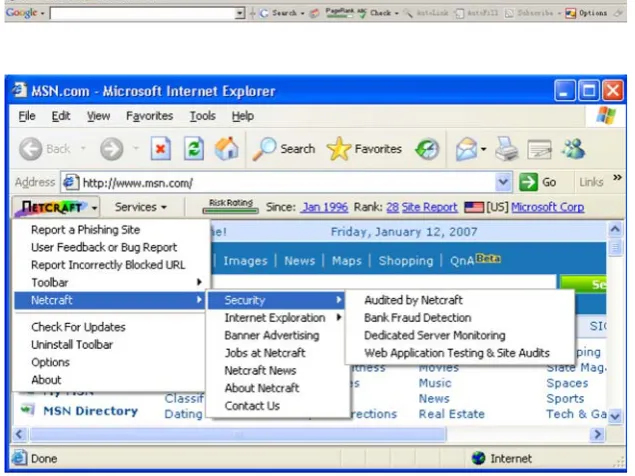Click the IE title bar icon
The image size is (635, 476).
19,90
